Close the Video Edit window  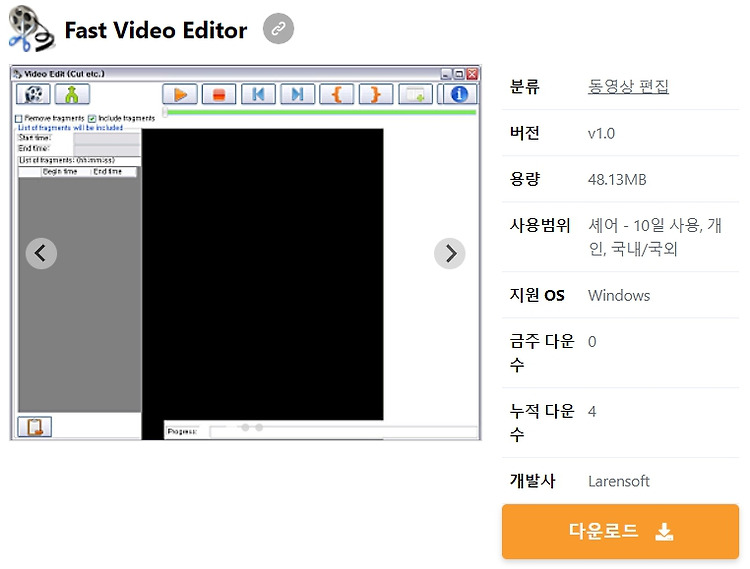click(x=472, y=74)
